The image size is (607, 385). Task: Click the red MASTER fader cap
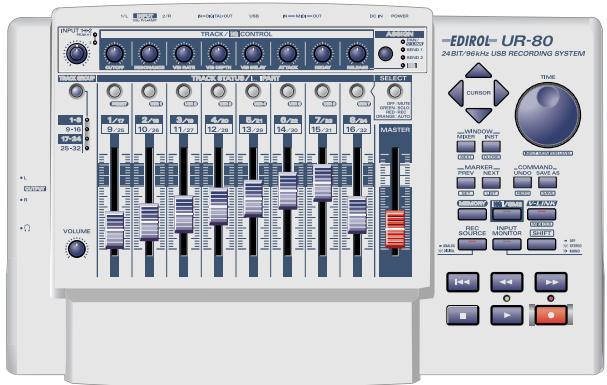click(x=395, y=229)
